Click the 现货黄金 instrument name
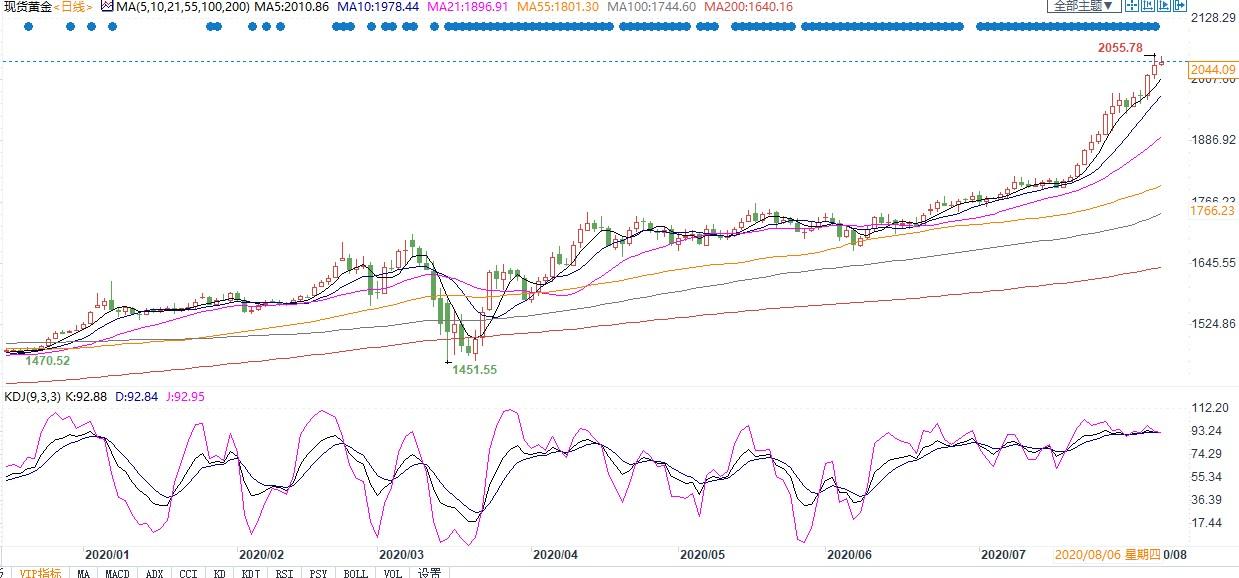Screen dimensions: 1239x578 point(27,7)
